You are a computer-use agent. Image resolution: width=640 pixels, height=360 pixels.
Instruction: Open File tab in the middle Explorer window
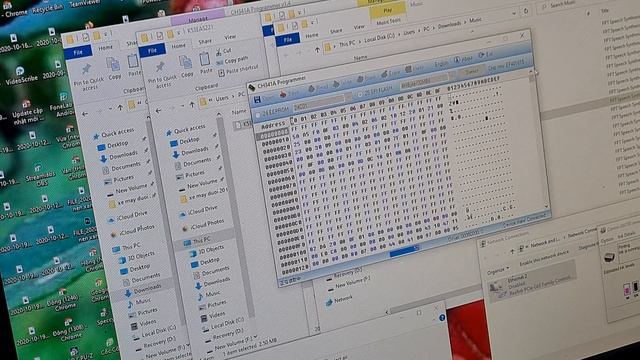pos(152,50)
